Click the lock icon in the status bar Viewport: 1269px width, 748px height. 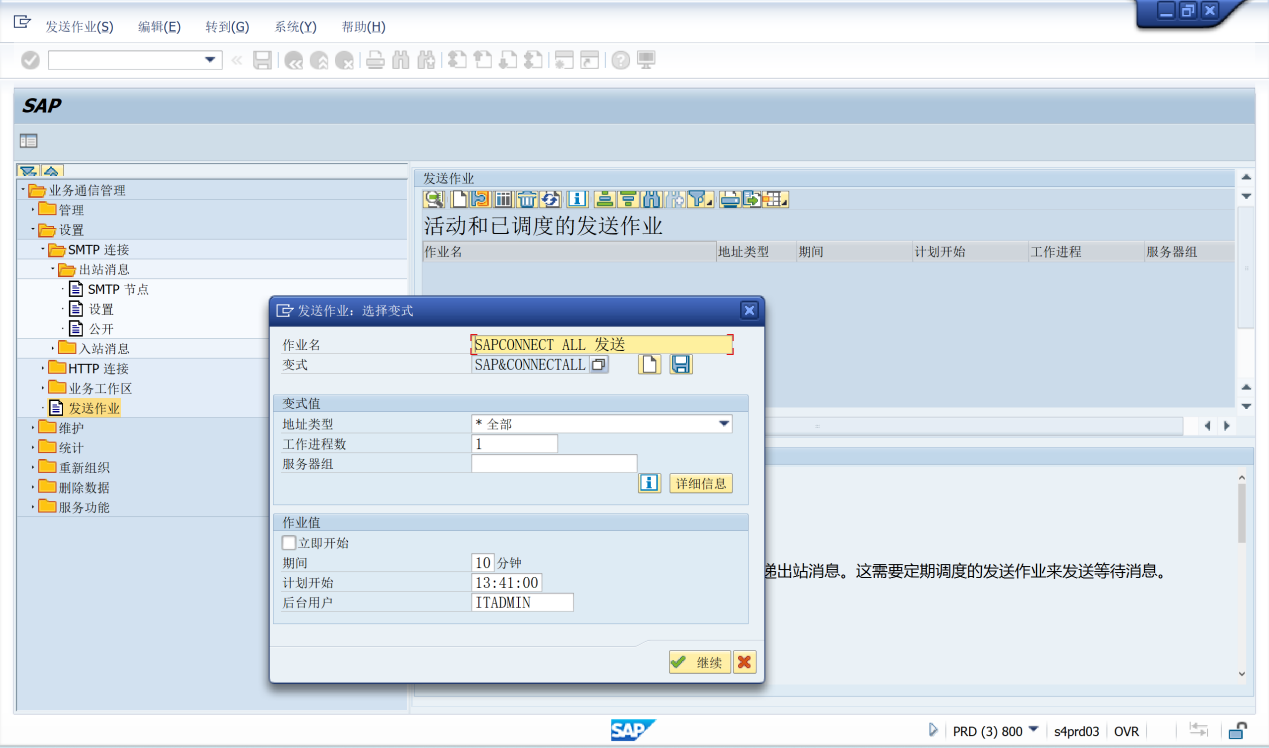pyautogui.click(x=1237, y=731)
